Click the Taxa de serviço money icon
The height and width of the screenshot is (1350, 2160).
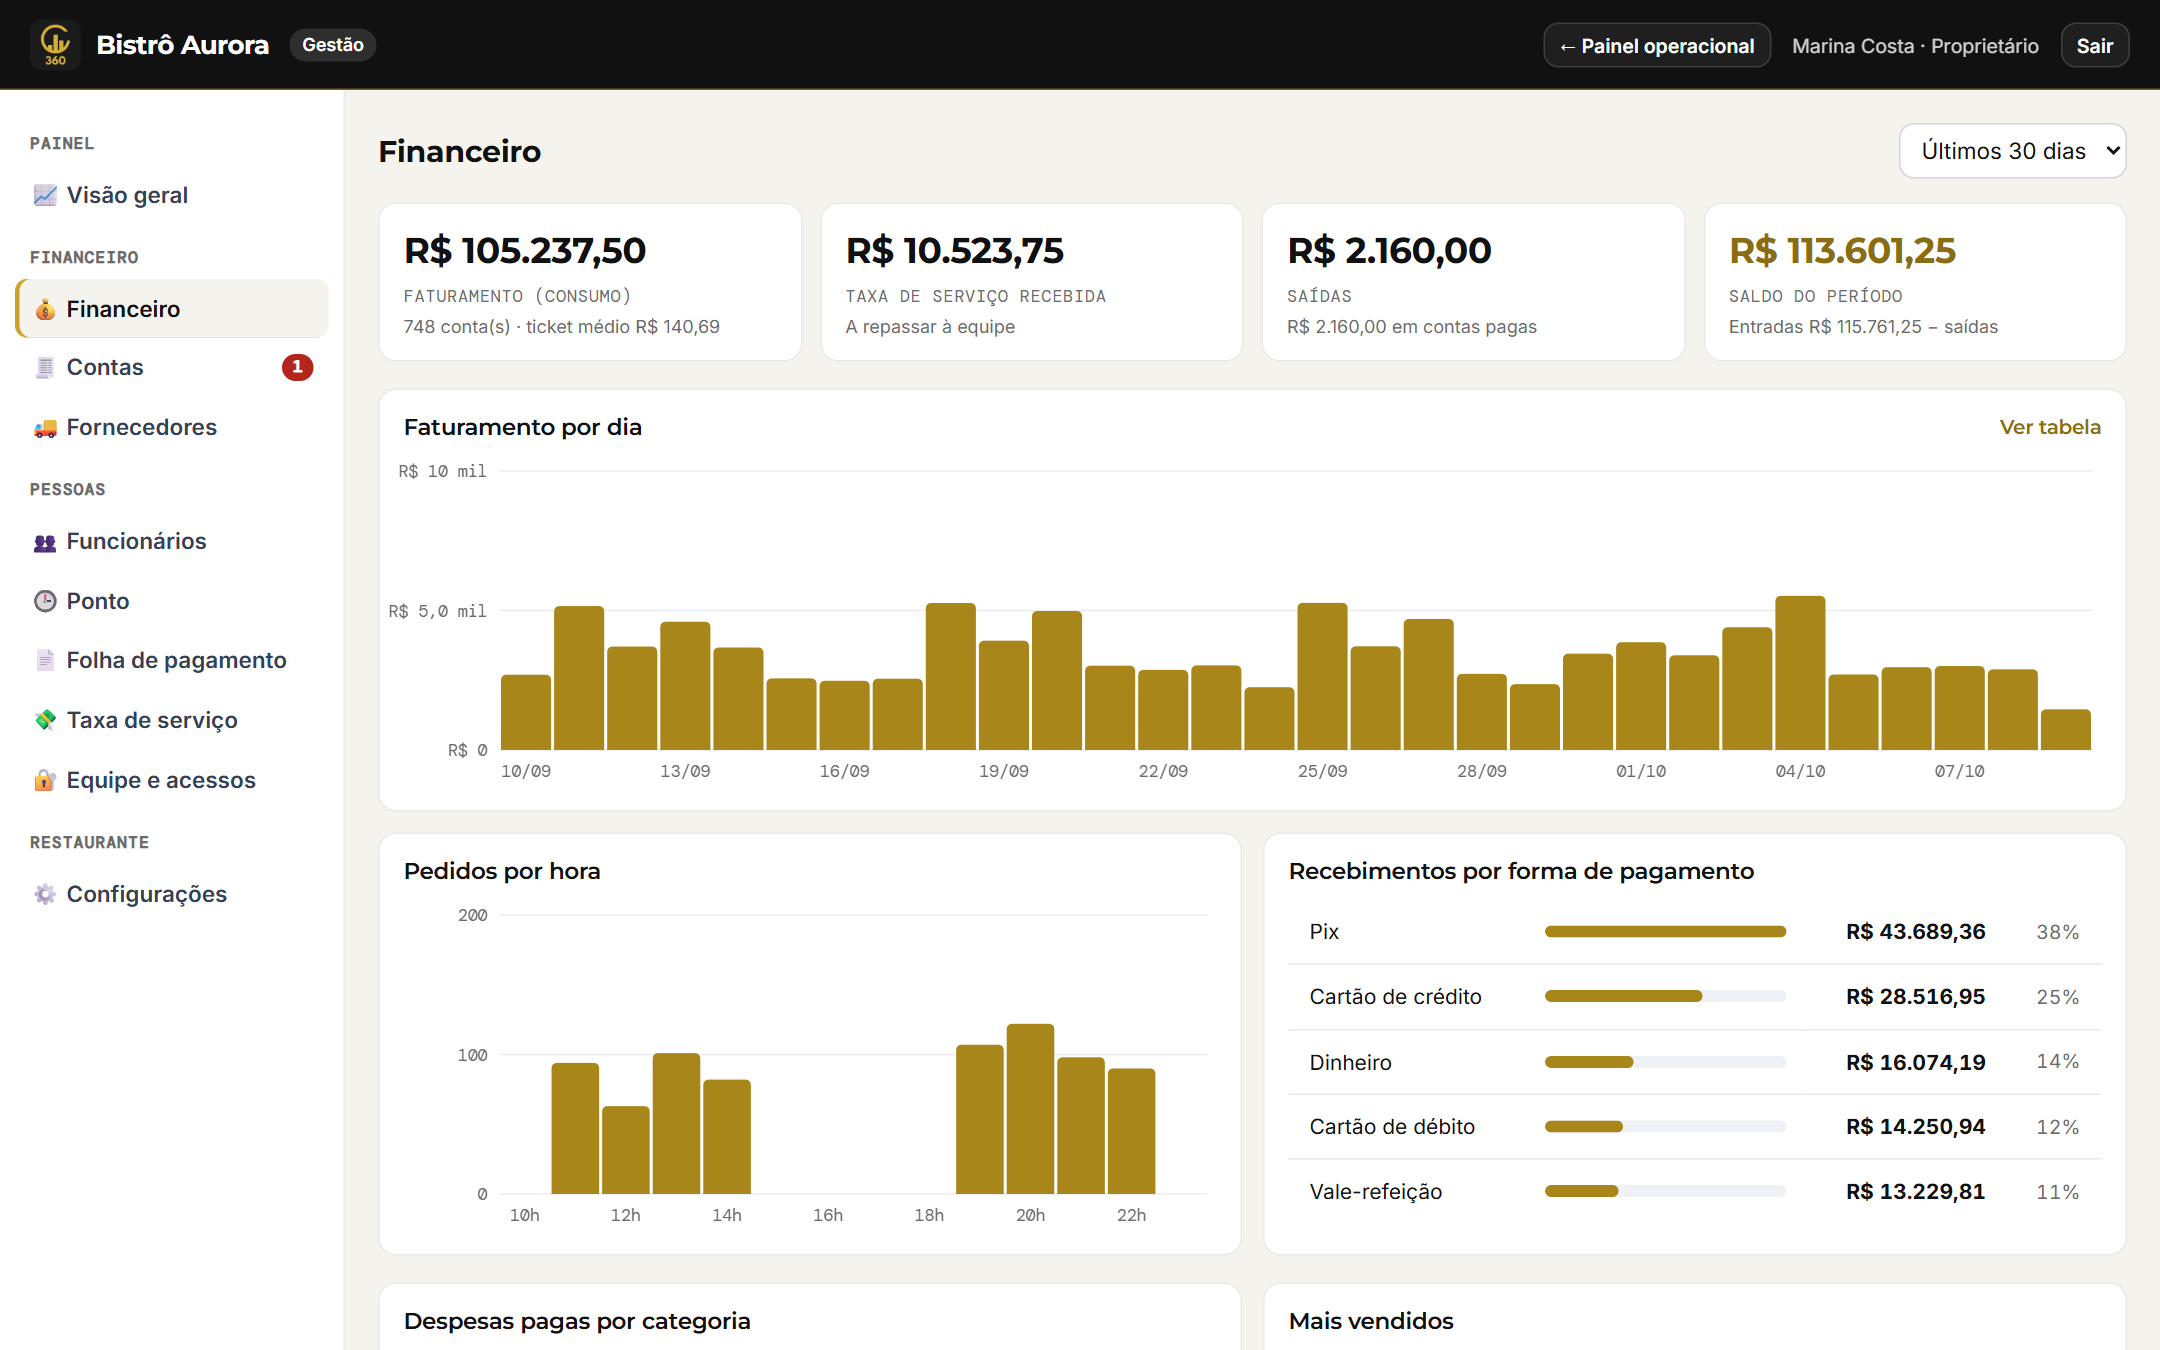pos(45,720)
